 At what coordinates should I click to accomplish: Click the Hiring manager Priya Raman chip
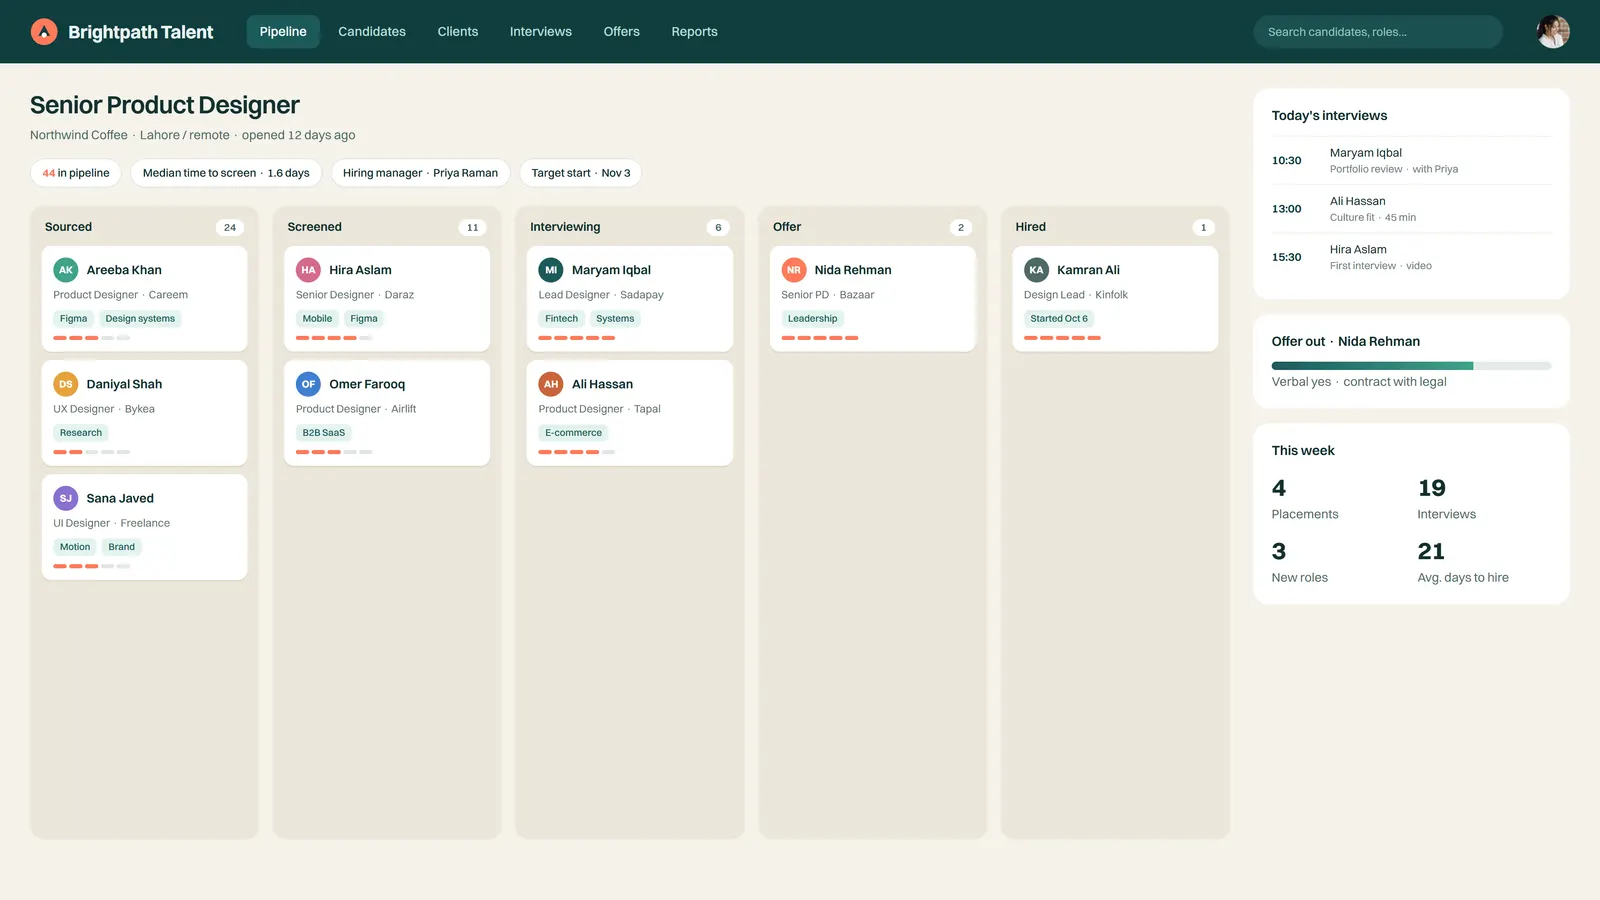tap(420, 173)
